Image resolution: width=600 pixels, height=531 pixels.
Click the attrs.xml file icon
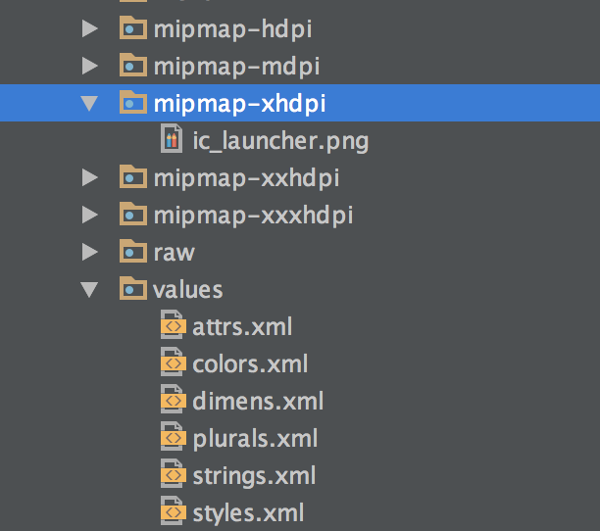click(x=173, y=325)
